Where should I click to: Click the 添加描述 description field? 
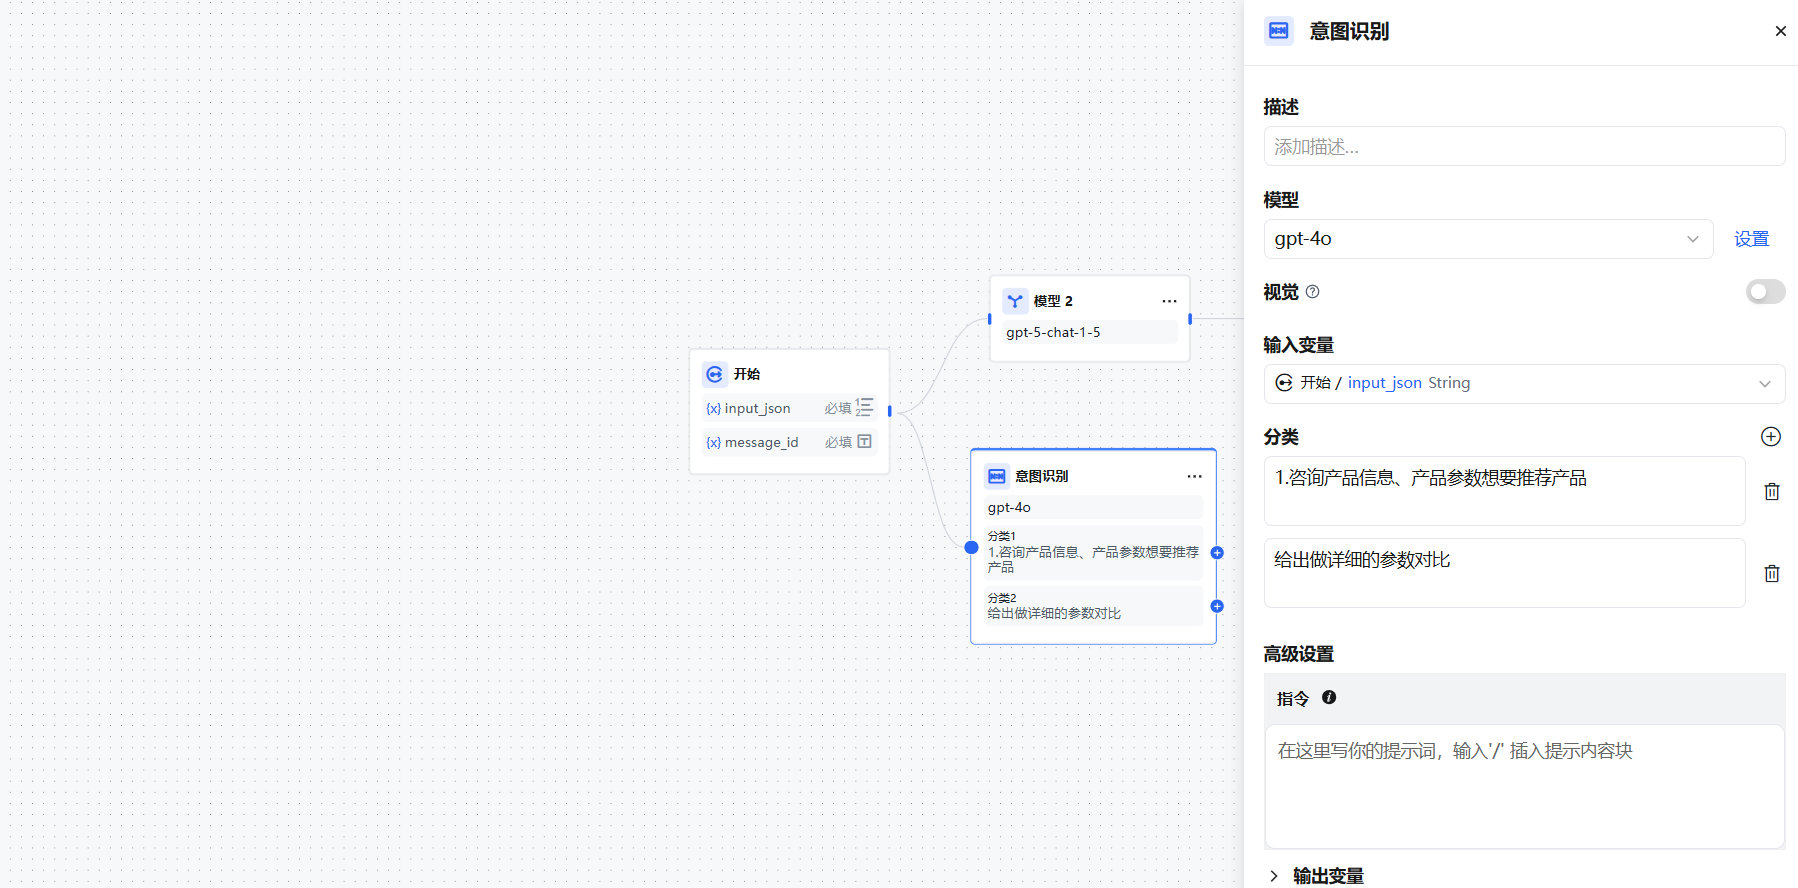1524,147
